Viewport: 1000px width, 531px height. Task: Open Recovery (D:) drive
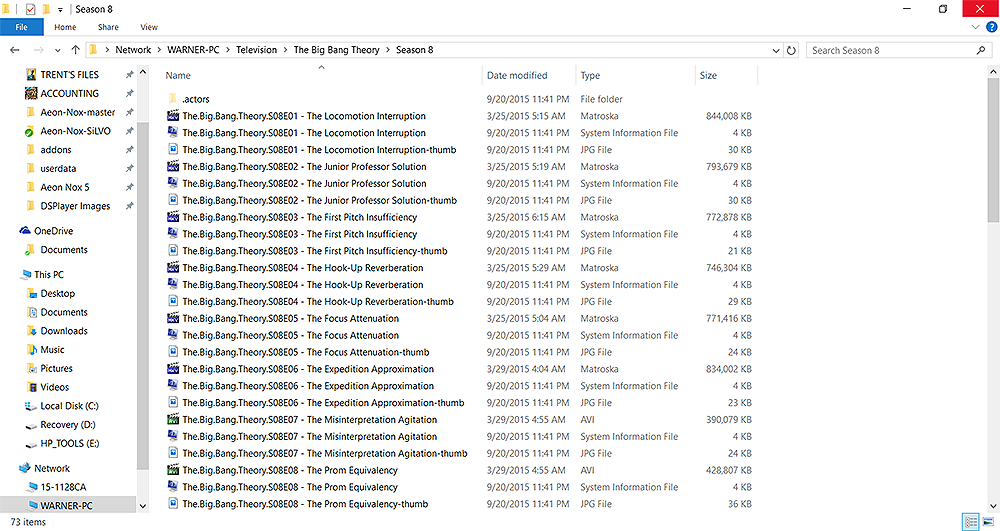[x=68, y=425]
